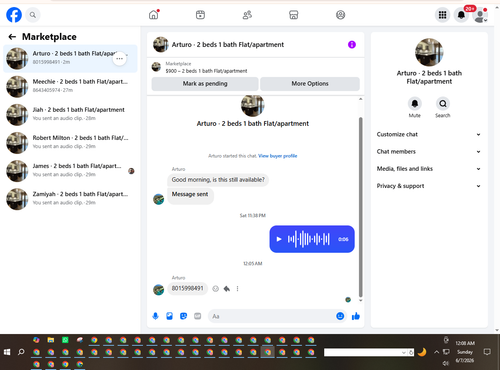Open Zamiyah's apartment conversation

click(x=70, y=199)
